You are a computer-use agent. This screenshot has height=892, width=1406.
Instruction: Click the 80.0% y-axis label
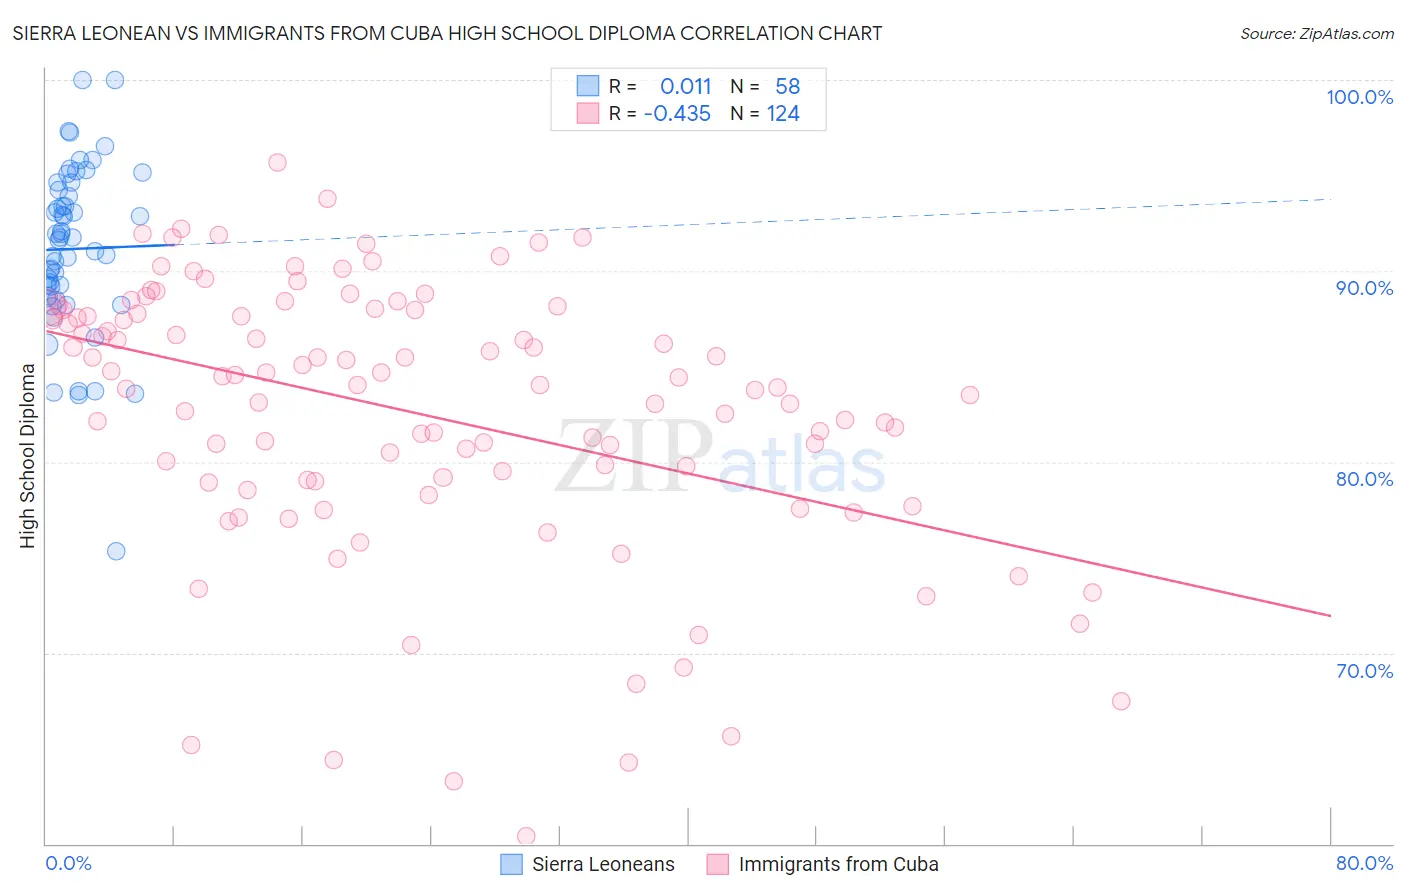click(1364, 479)
